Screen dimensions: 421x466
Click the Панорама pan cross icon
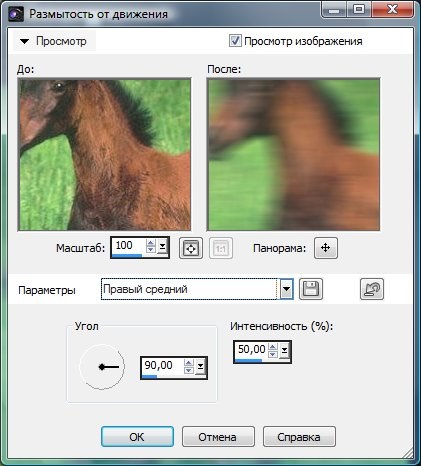point(326,248)
